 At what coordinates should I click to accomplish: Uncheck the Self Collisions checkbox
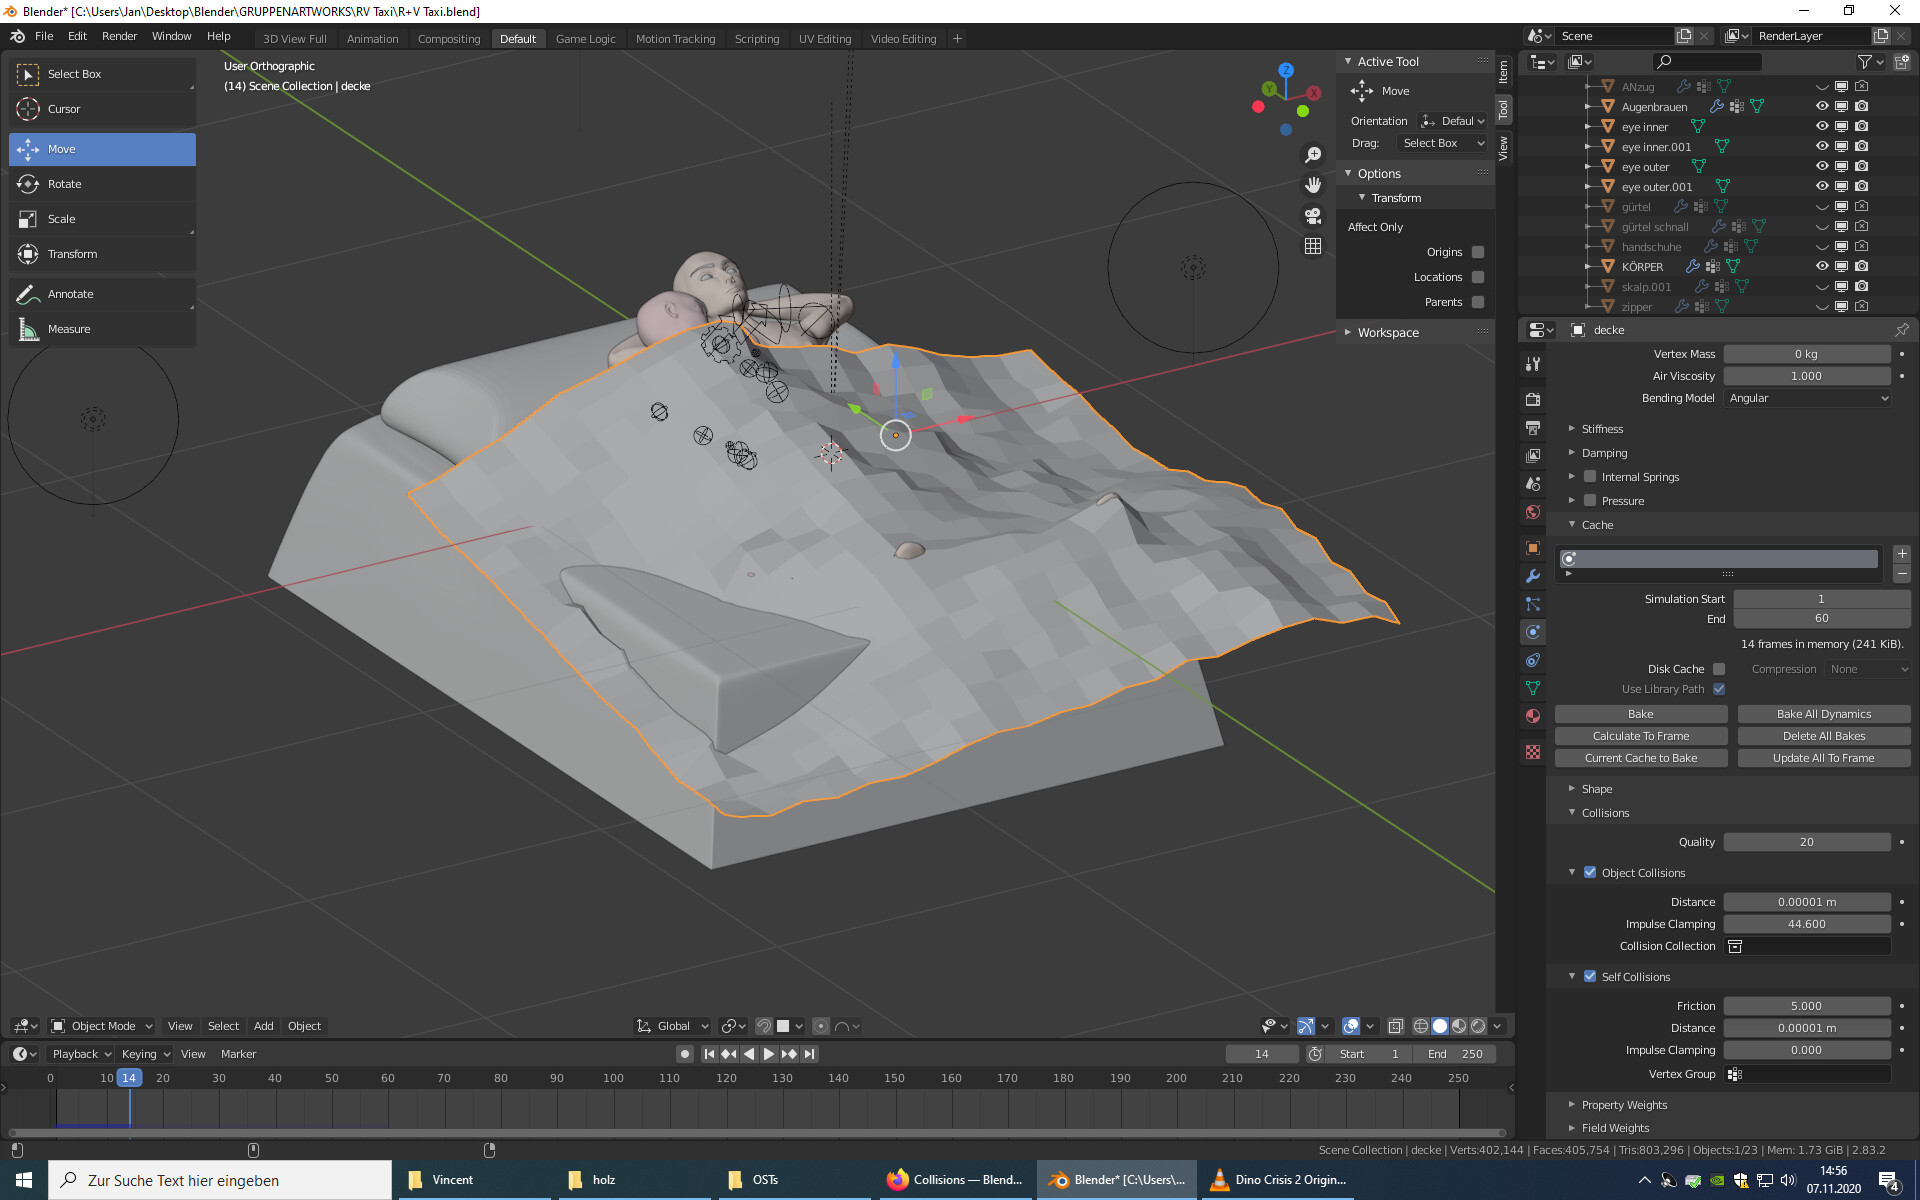point(1589,976)
